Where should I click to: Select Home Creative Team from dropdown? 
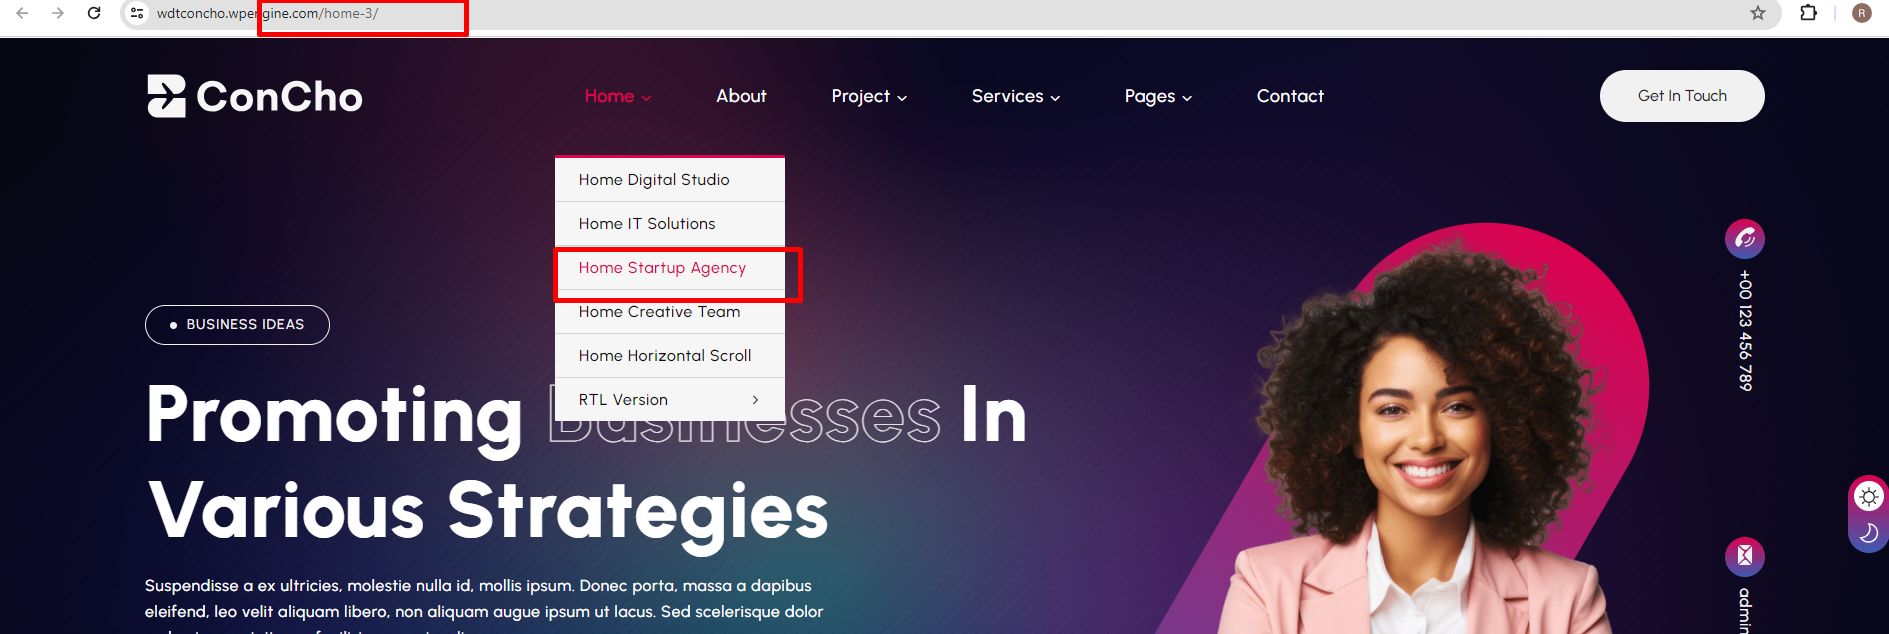click(x=670, y=312)
